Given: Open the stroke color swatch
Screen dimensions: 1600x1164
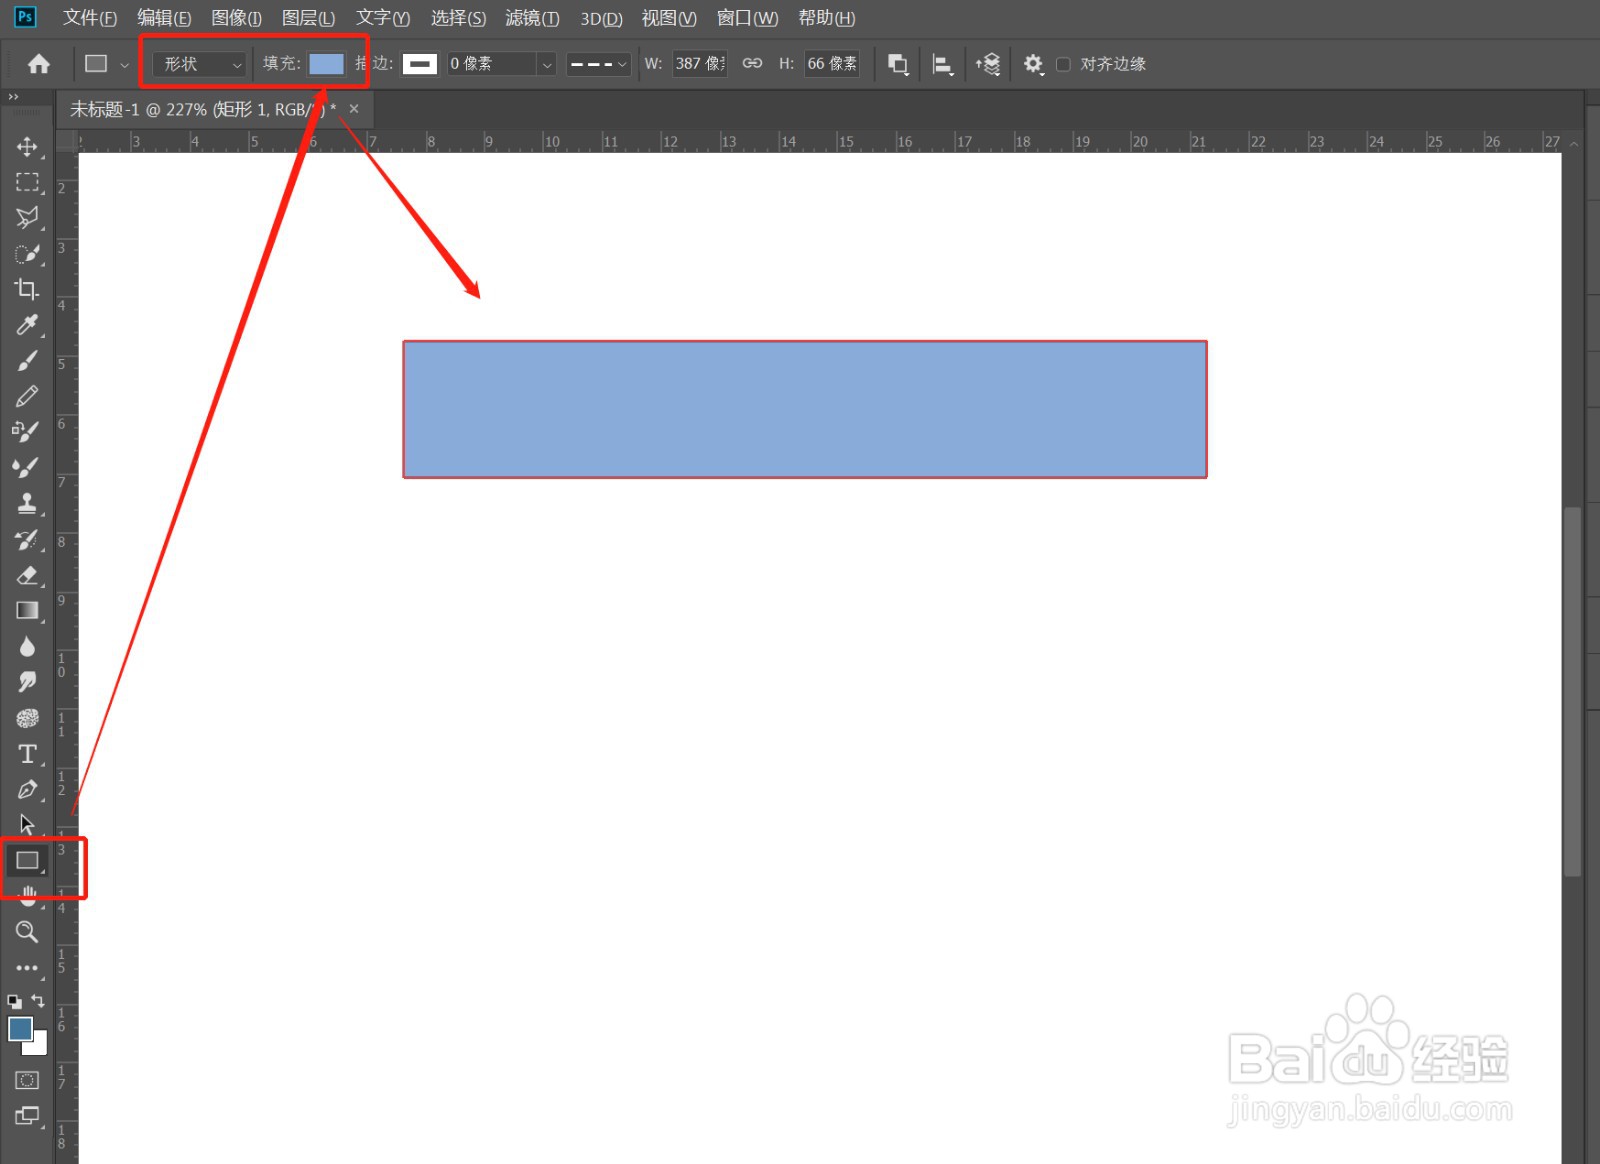Looking at the screenshot, I should (x=420, y=64).
